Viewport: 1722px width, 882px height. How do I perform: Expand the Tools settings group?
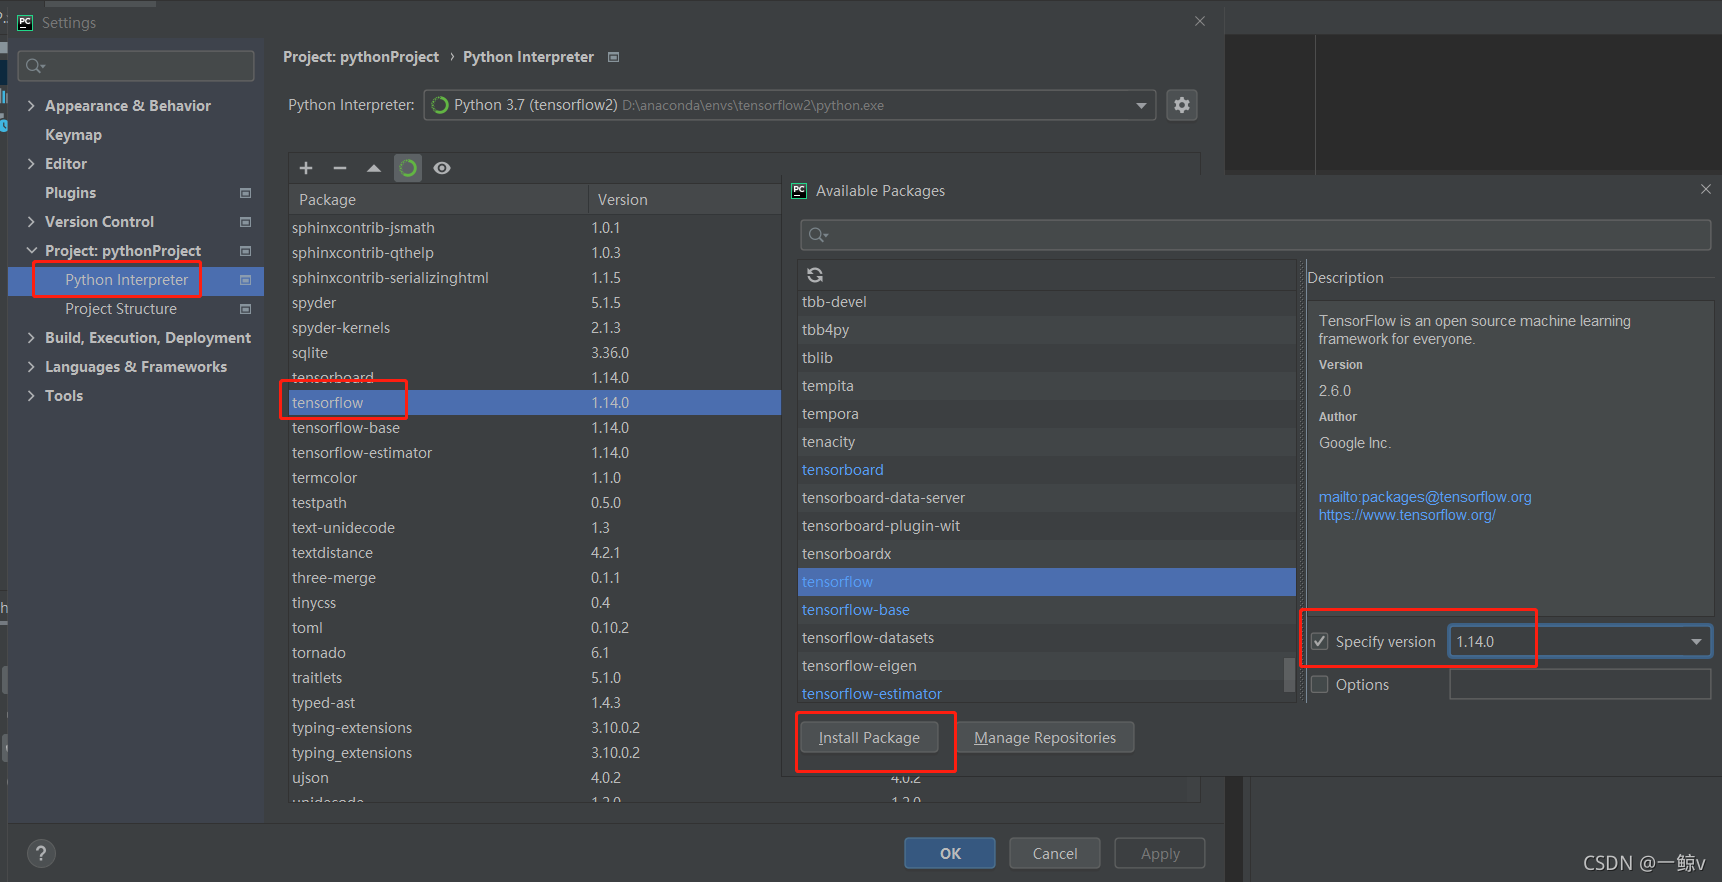31,396
